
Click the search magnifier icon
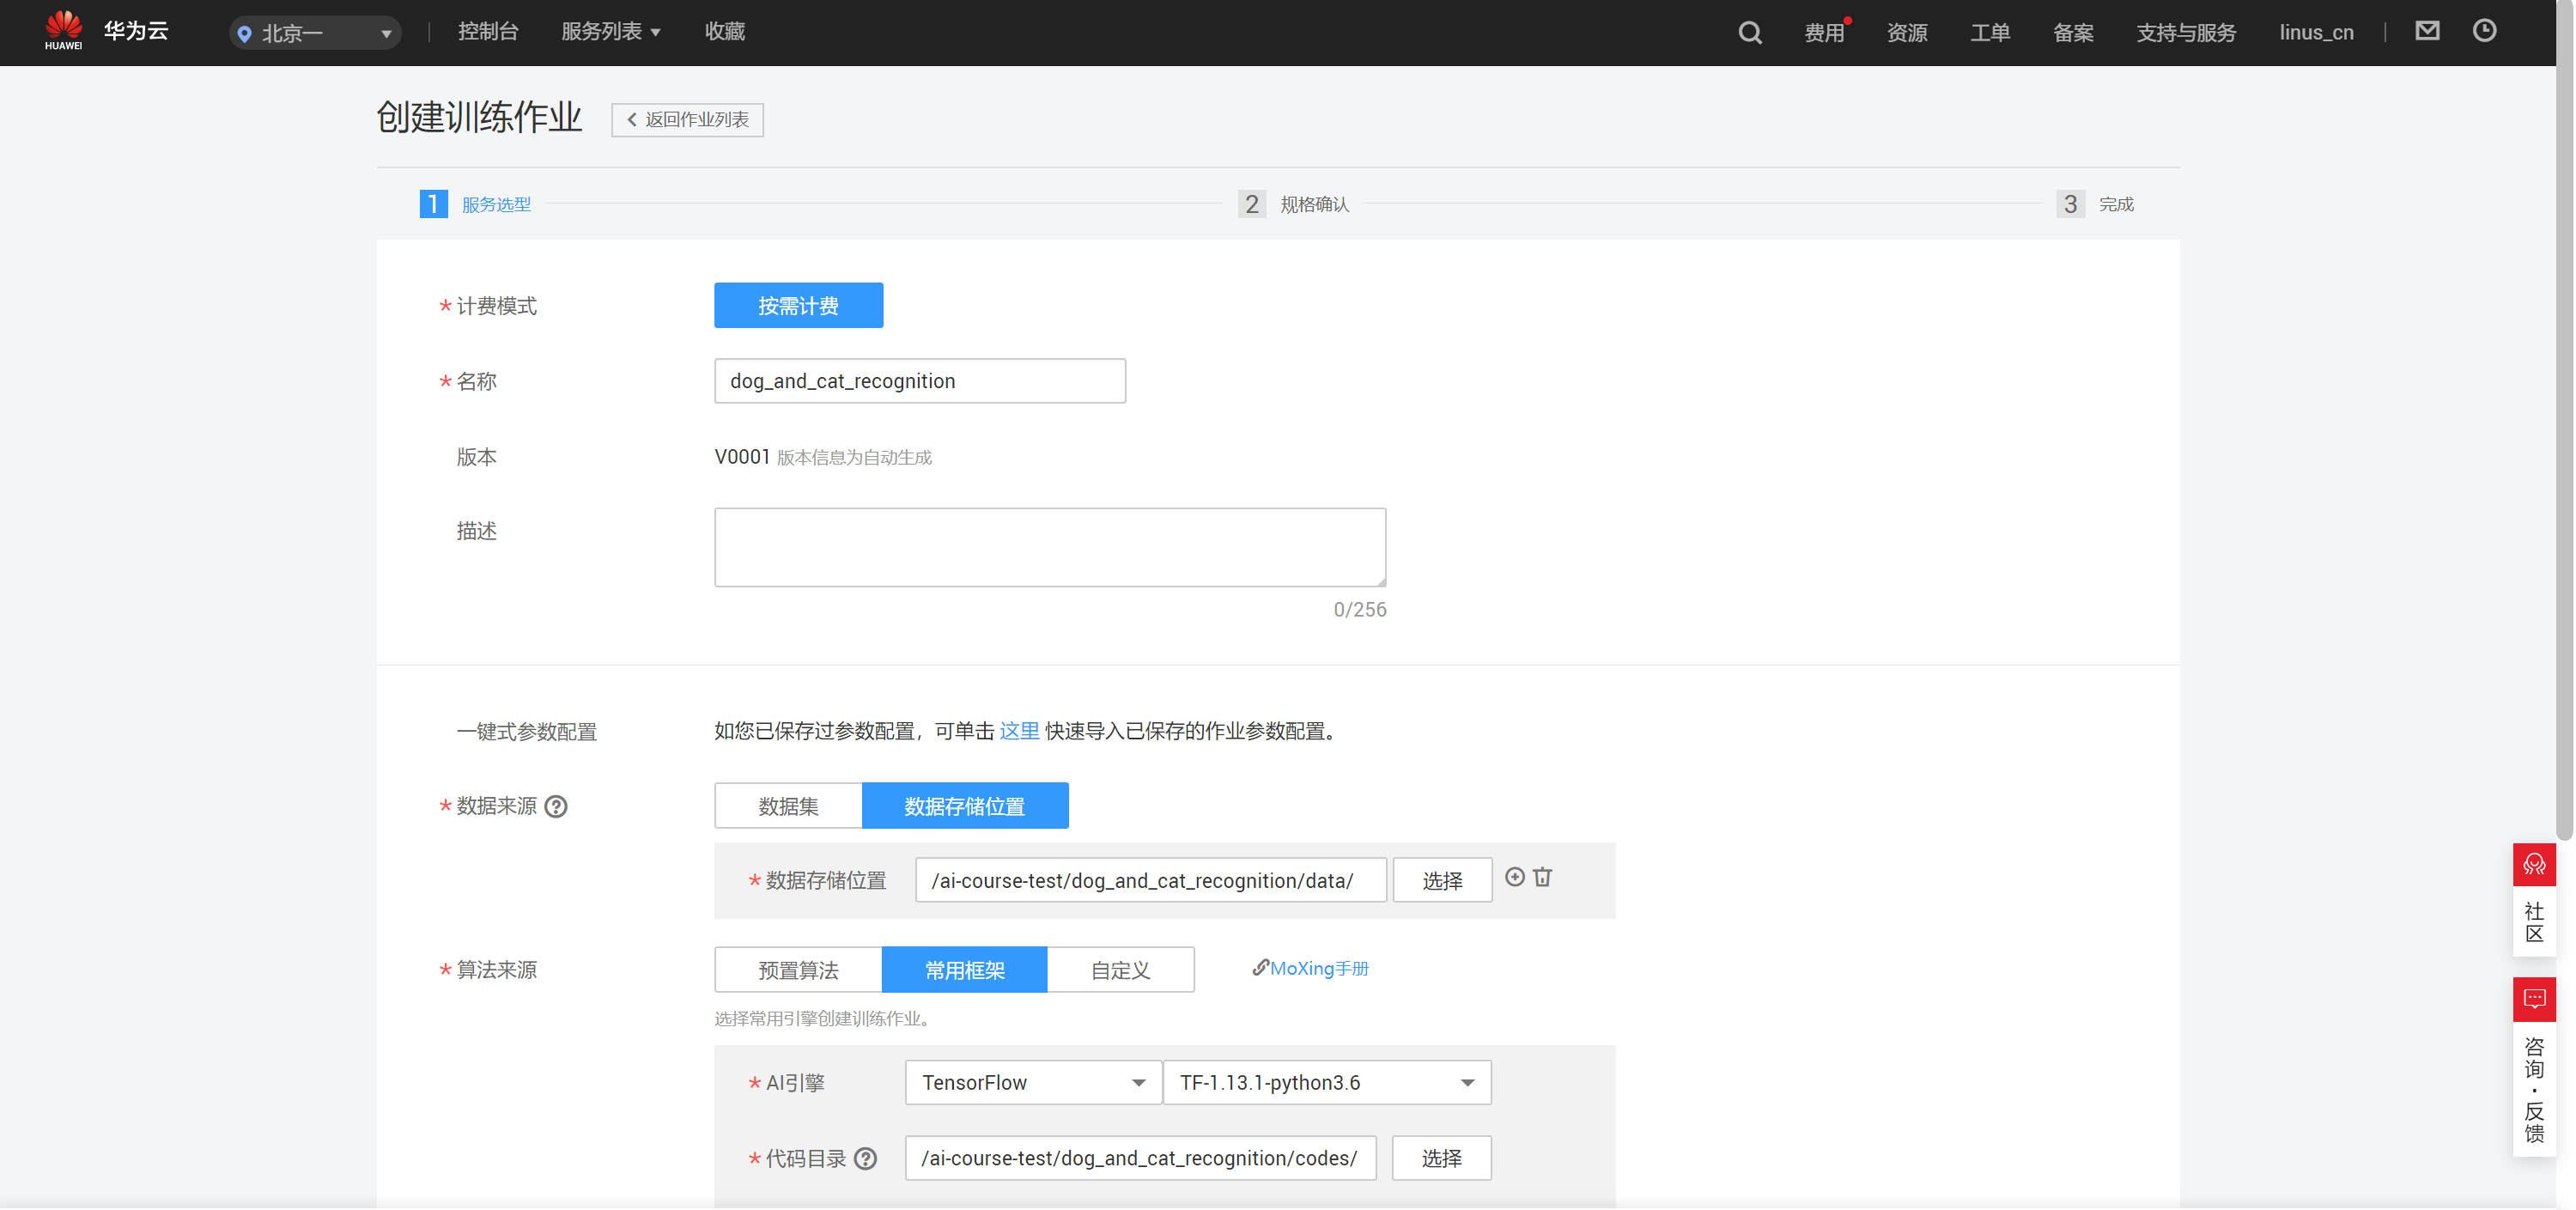(x=1749, y=33)
